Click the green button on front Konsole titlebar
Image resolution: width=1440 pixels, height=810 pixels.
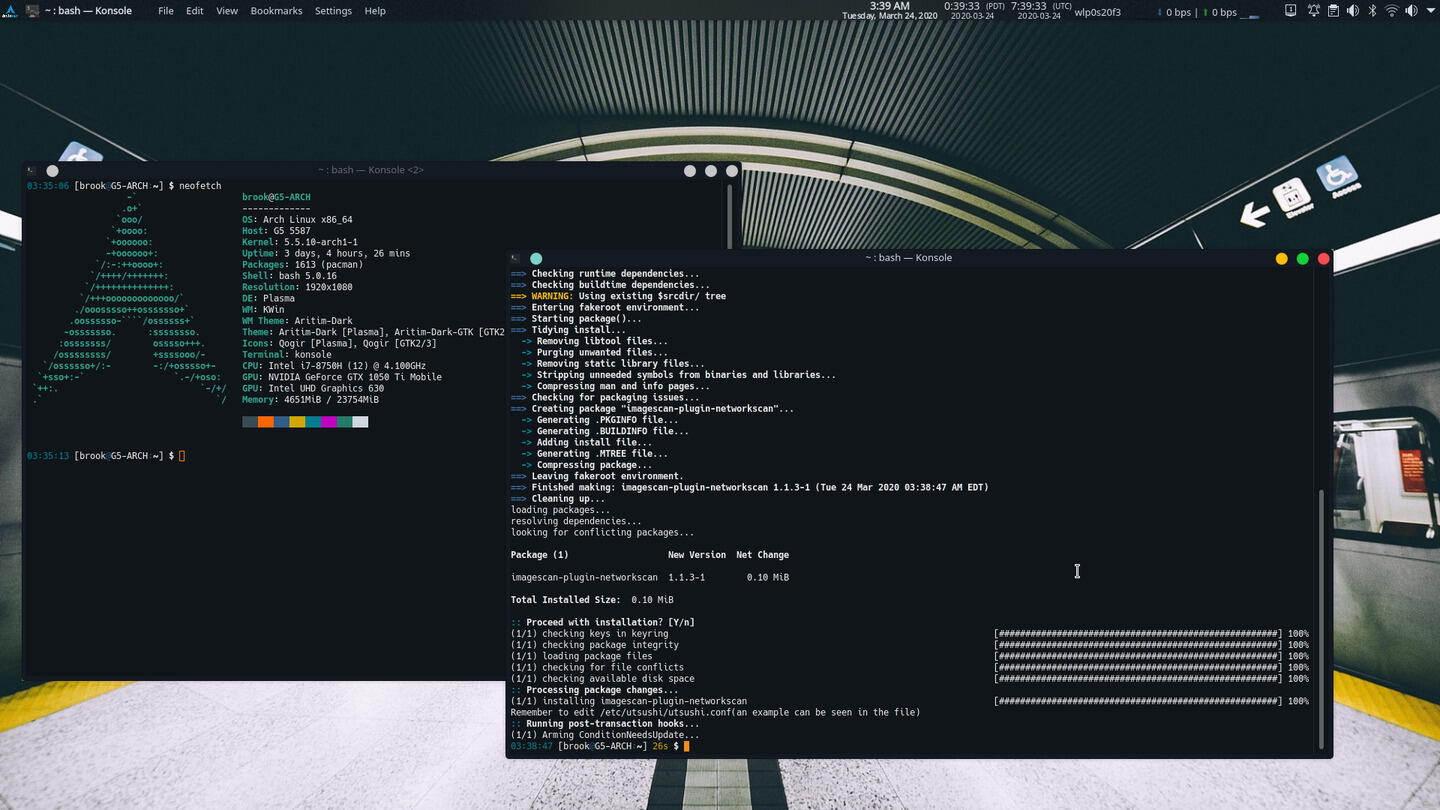click(1303, 259)
